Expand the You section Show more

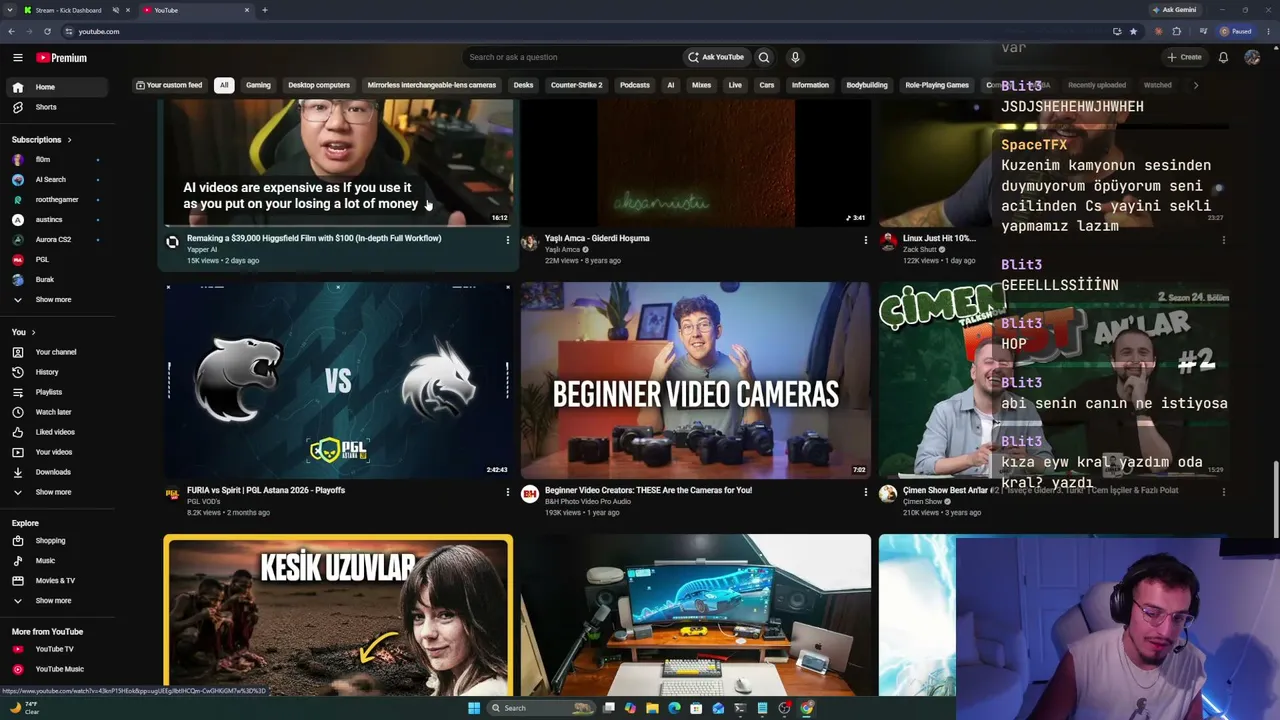[59, 492]
